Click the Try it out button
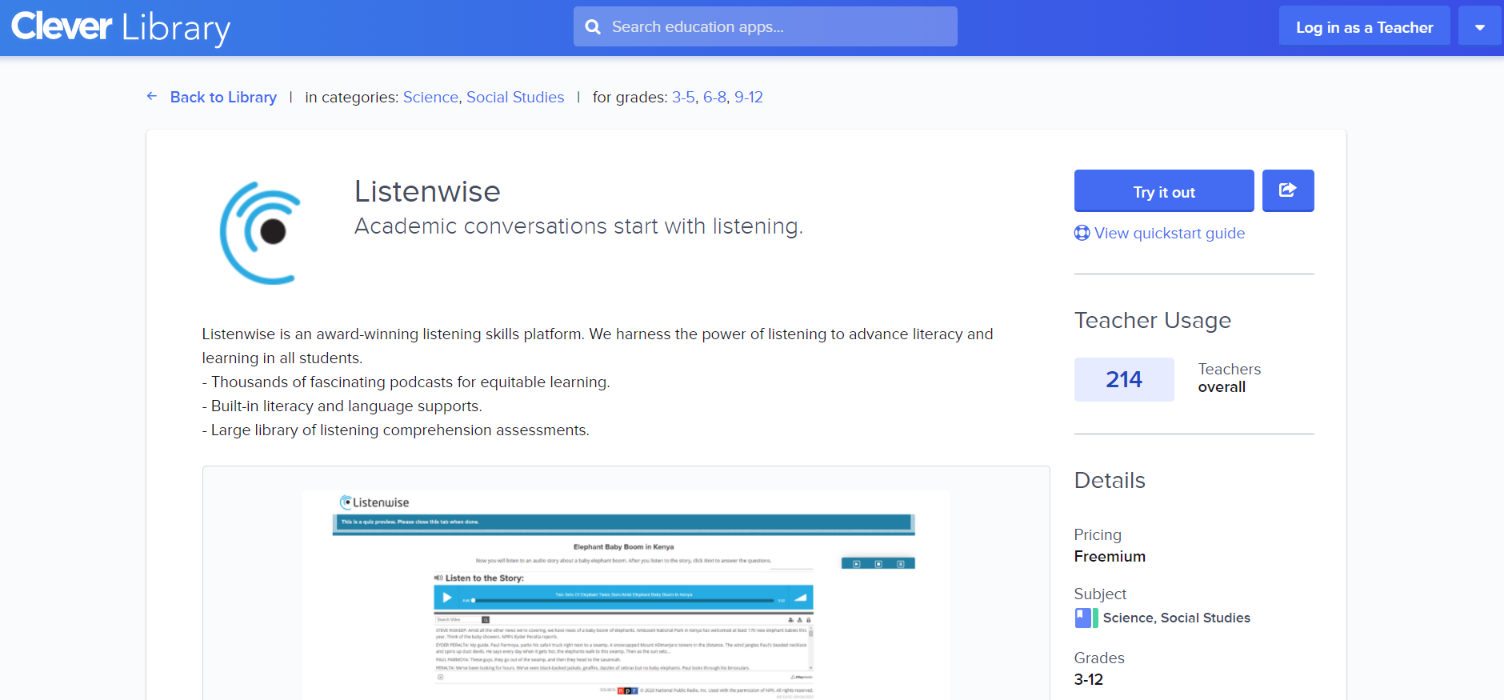The height and width of the screenshot is (700, 1504). point(1164,191)
